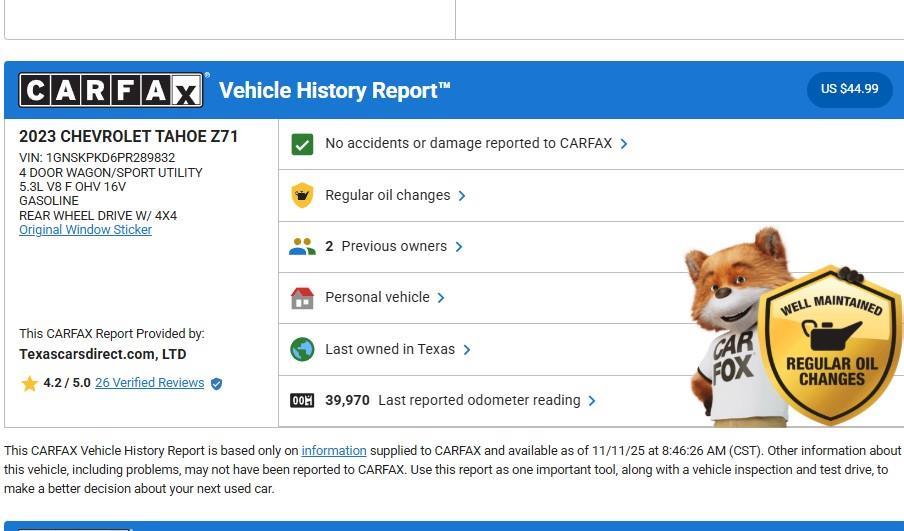Expand the last reported odometer chevron
Image resolution: width=904 pixels, height=531 pixels.
(592, 401)
